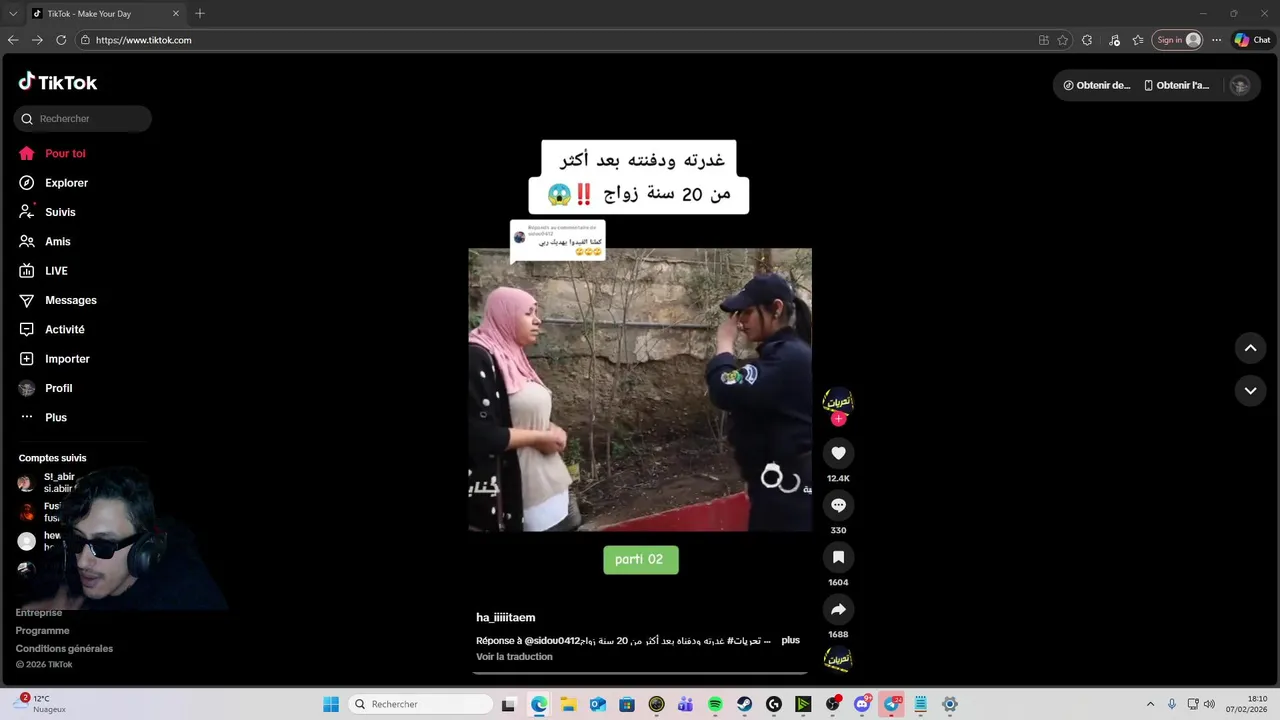Follow the creator with the red plus badge
Screen dimensions: 1280x720
point(838,419)
